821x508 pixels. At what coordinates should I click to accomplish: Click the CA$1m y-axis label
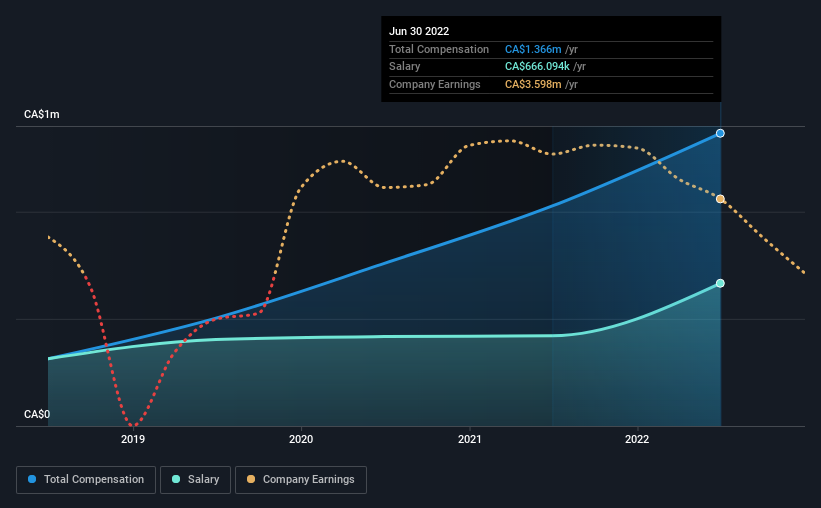42,114
